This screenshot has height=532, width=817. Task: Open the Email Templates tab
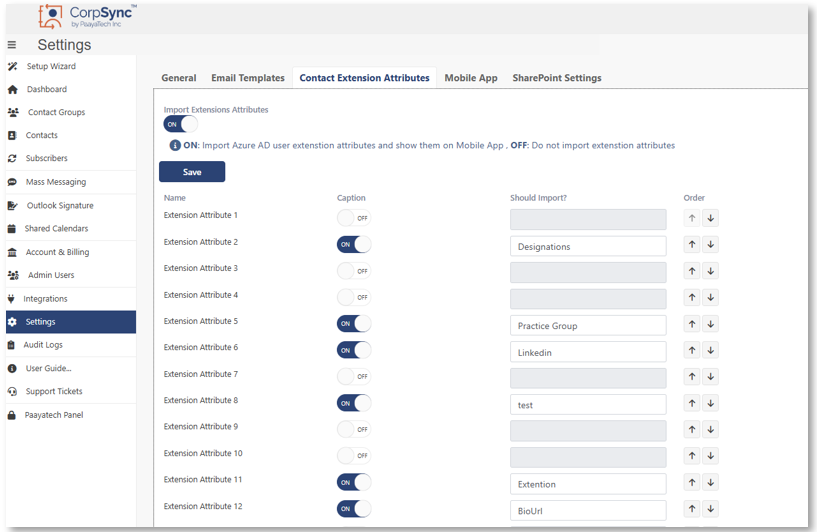coord(248,78)
